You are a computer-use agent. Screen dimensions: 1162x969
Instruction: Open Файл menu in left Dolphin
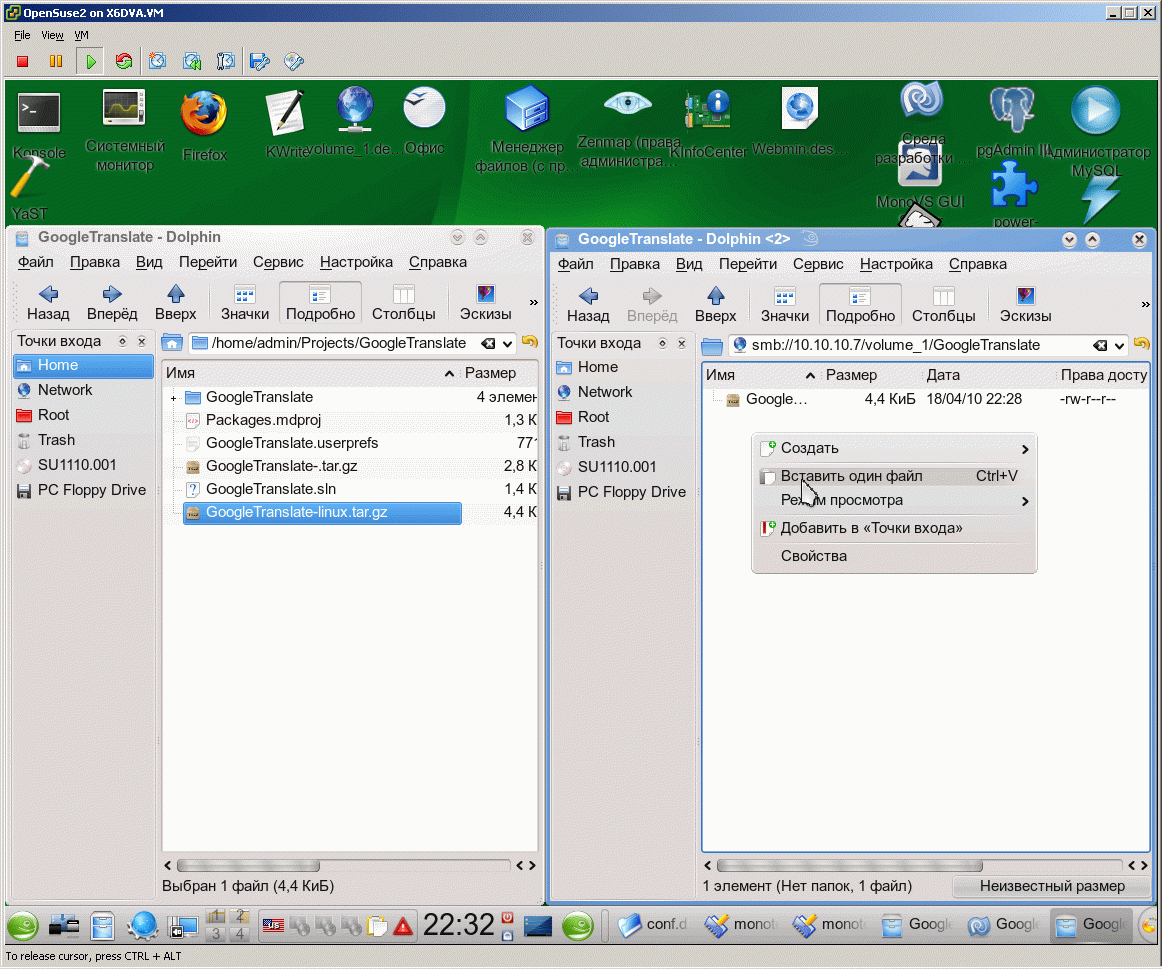tap(36, 262)
